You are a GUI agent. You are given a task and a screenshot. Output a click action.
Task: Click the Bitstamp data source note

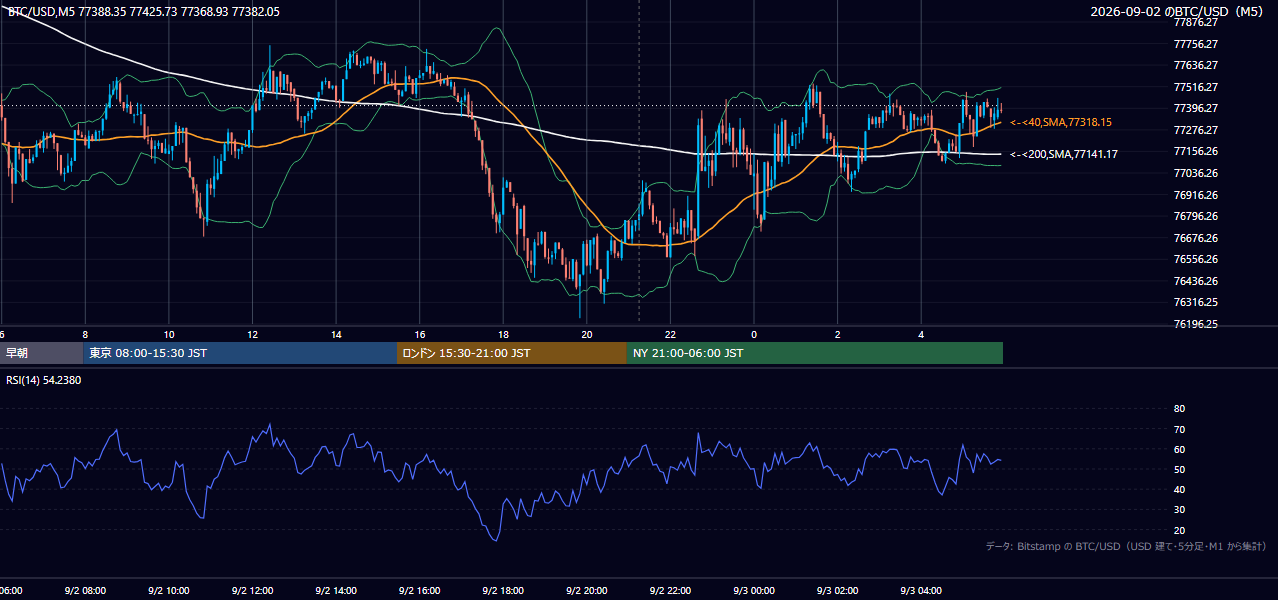(1126, 546)
